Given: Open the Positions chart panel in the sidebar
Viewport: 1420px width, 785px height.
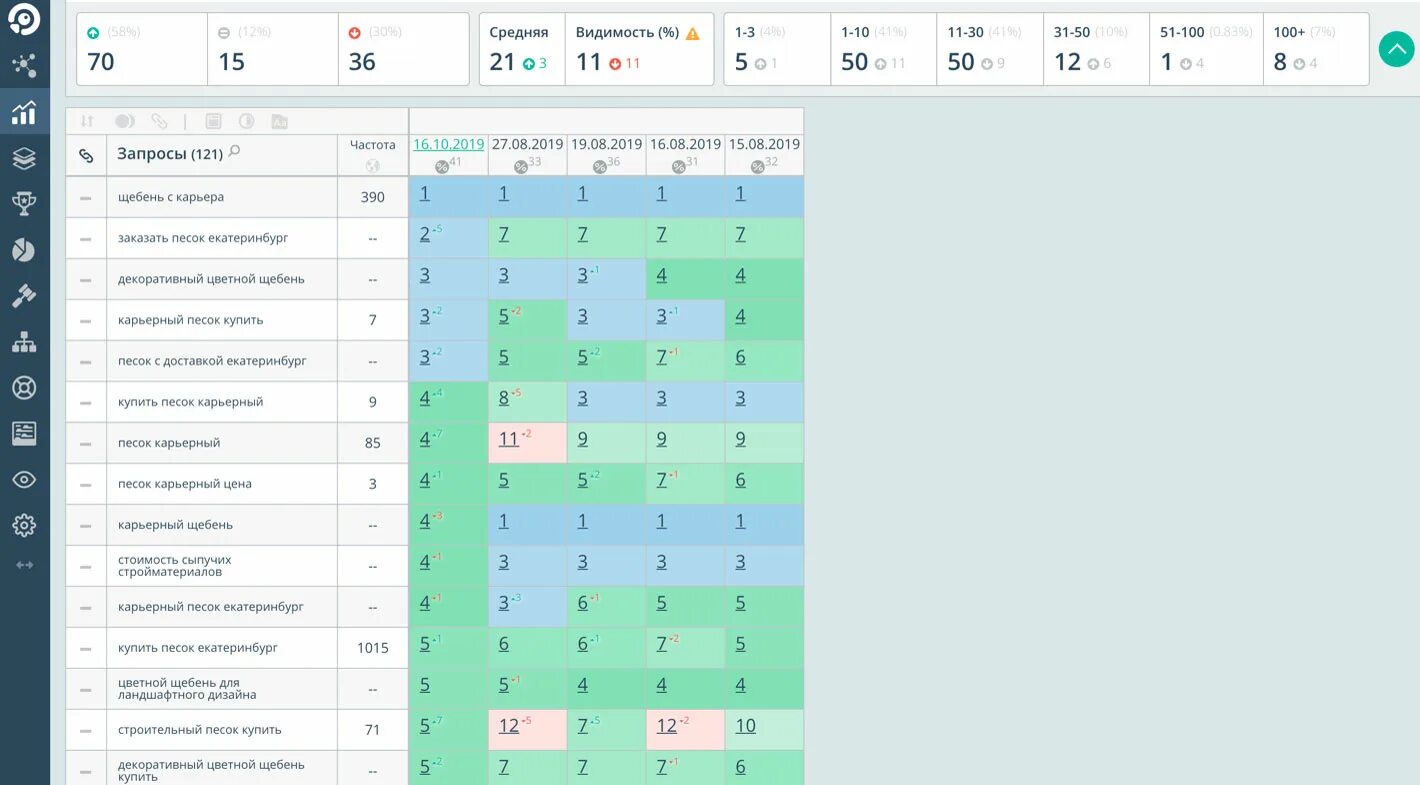Looking at the screenshot, I should coord(25,113).
